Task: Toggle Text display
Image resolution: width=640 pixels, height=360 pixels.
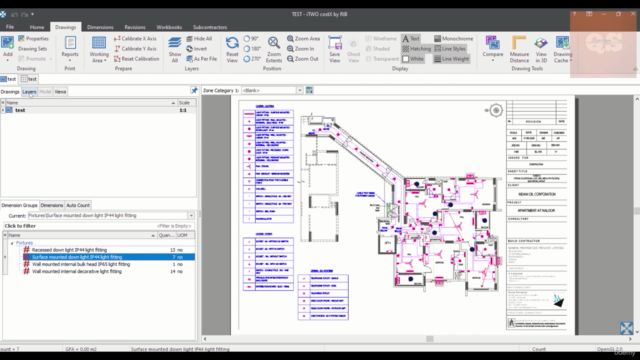Action: point(411,38)
